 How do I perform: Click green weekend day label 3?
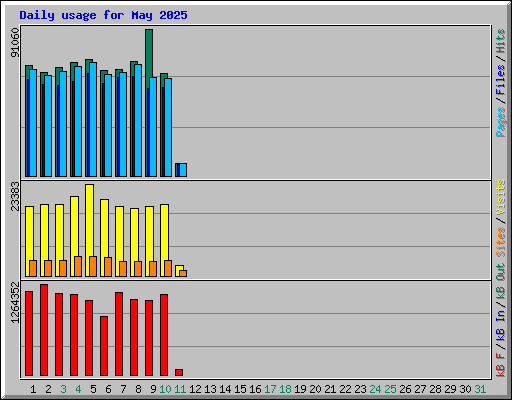pos(63,389)
